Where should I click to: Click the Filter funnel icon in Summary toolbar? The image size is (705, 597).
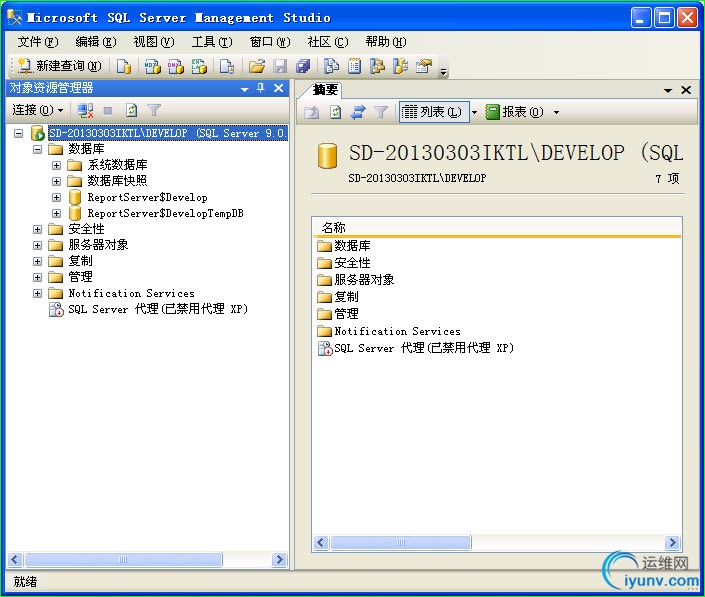(x=381, y=111)
